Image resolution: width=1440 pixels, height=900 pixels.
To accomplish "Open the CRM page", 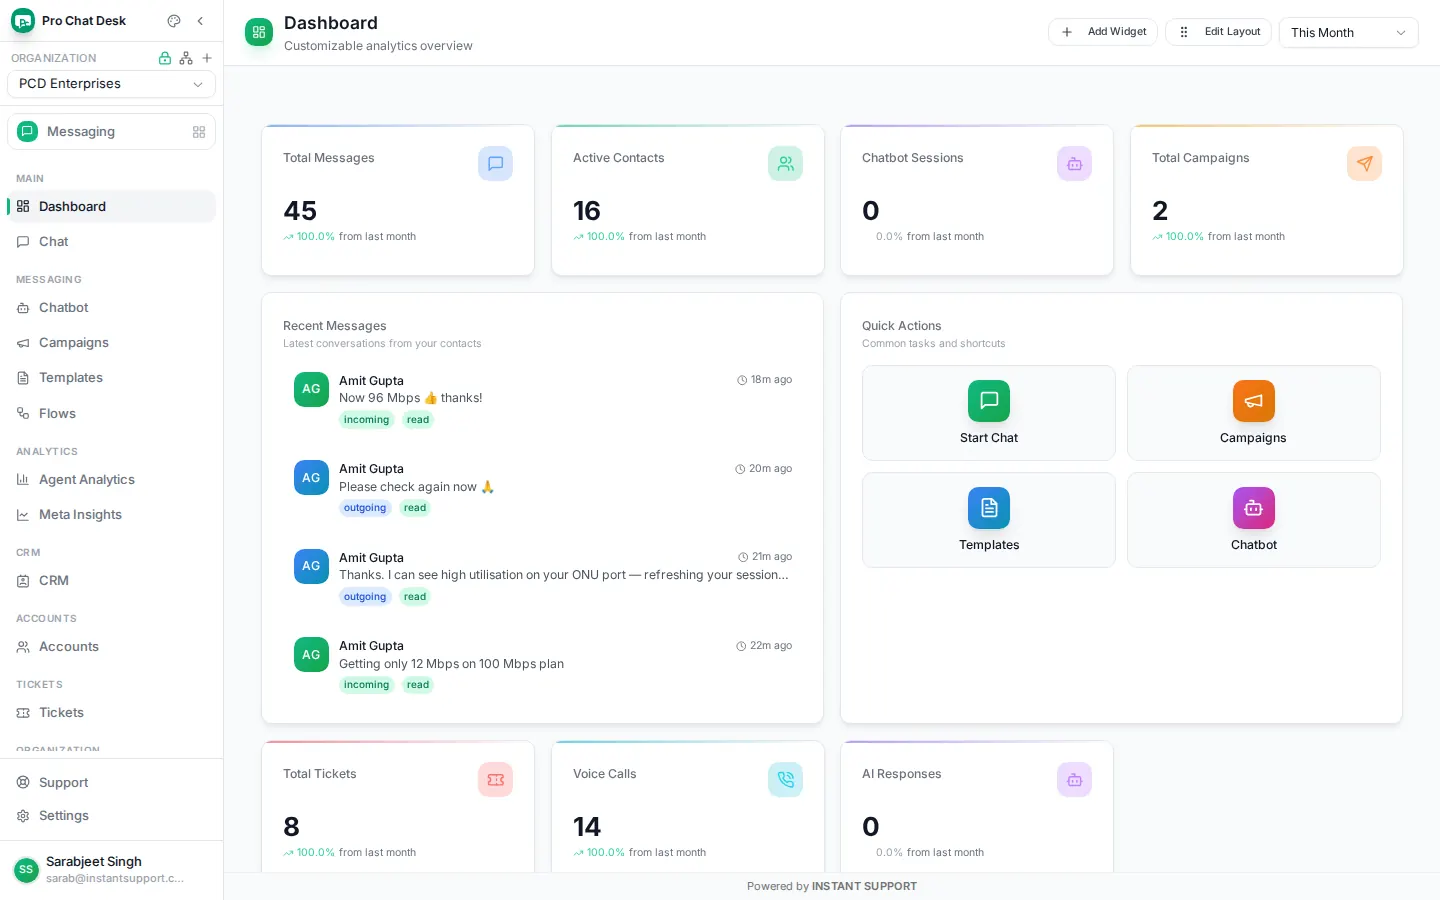I will point(111,581).
